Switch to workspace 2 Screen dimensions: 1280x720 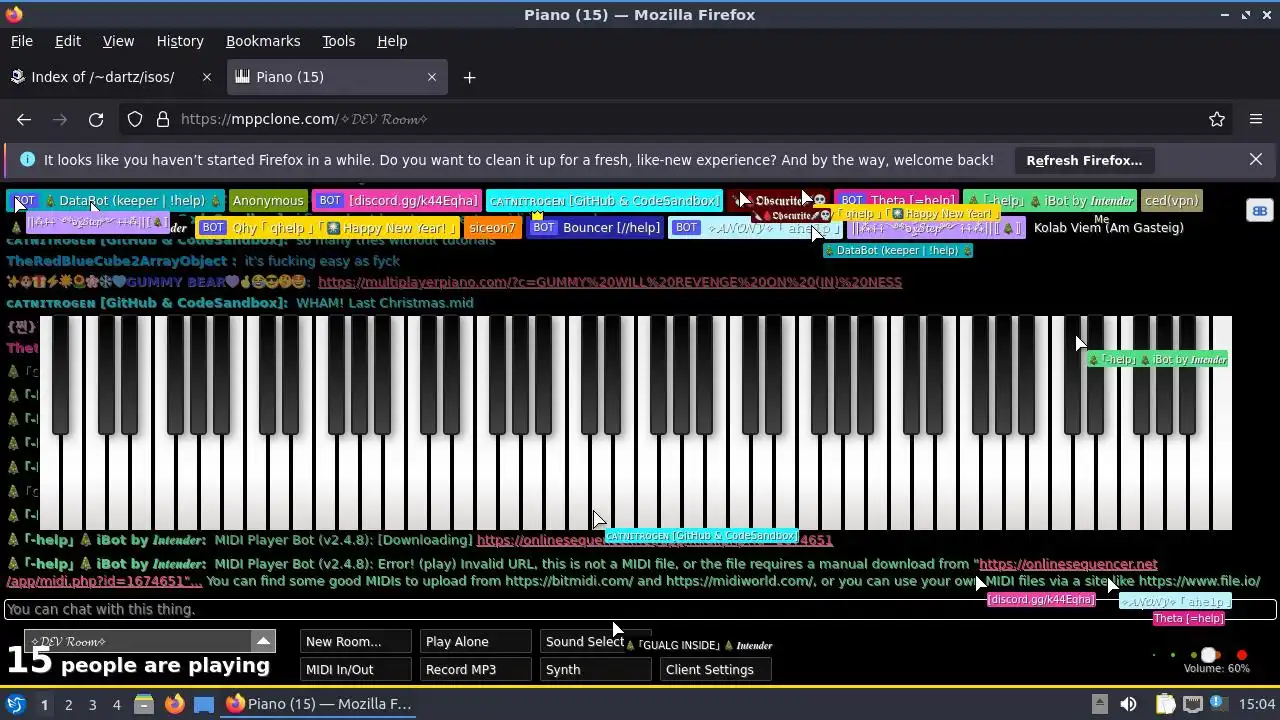68,704
